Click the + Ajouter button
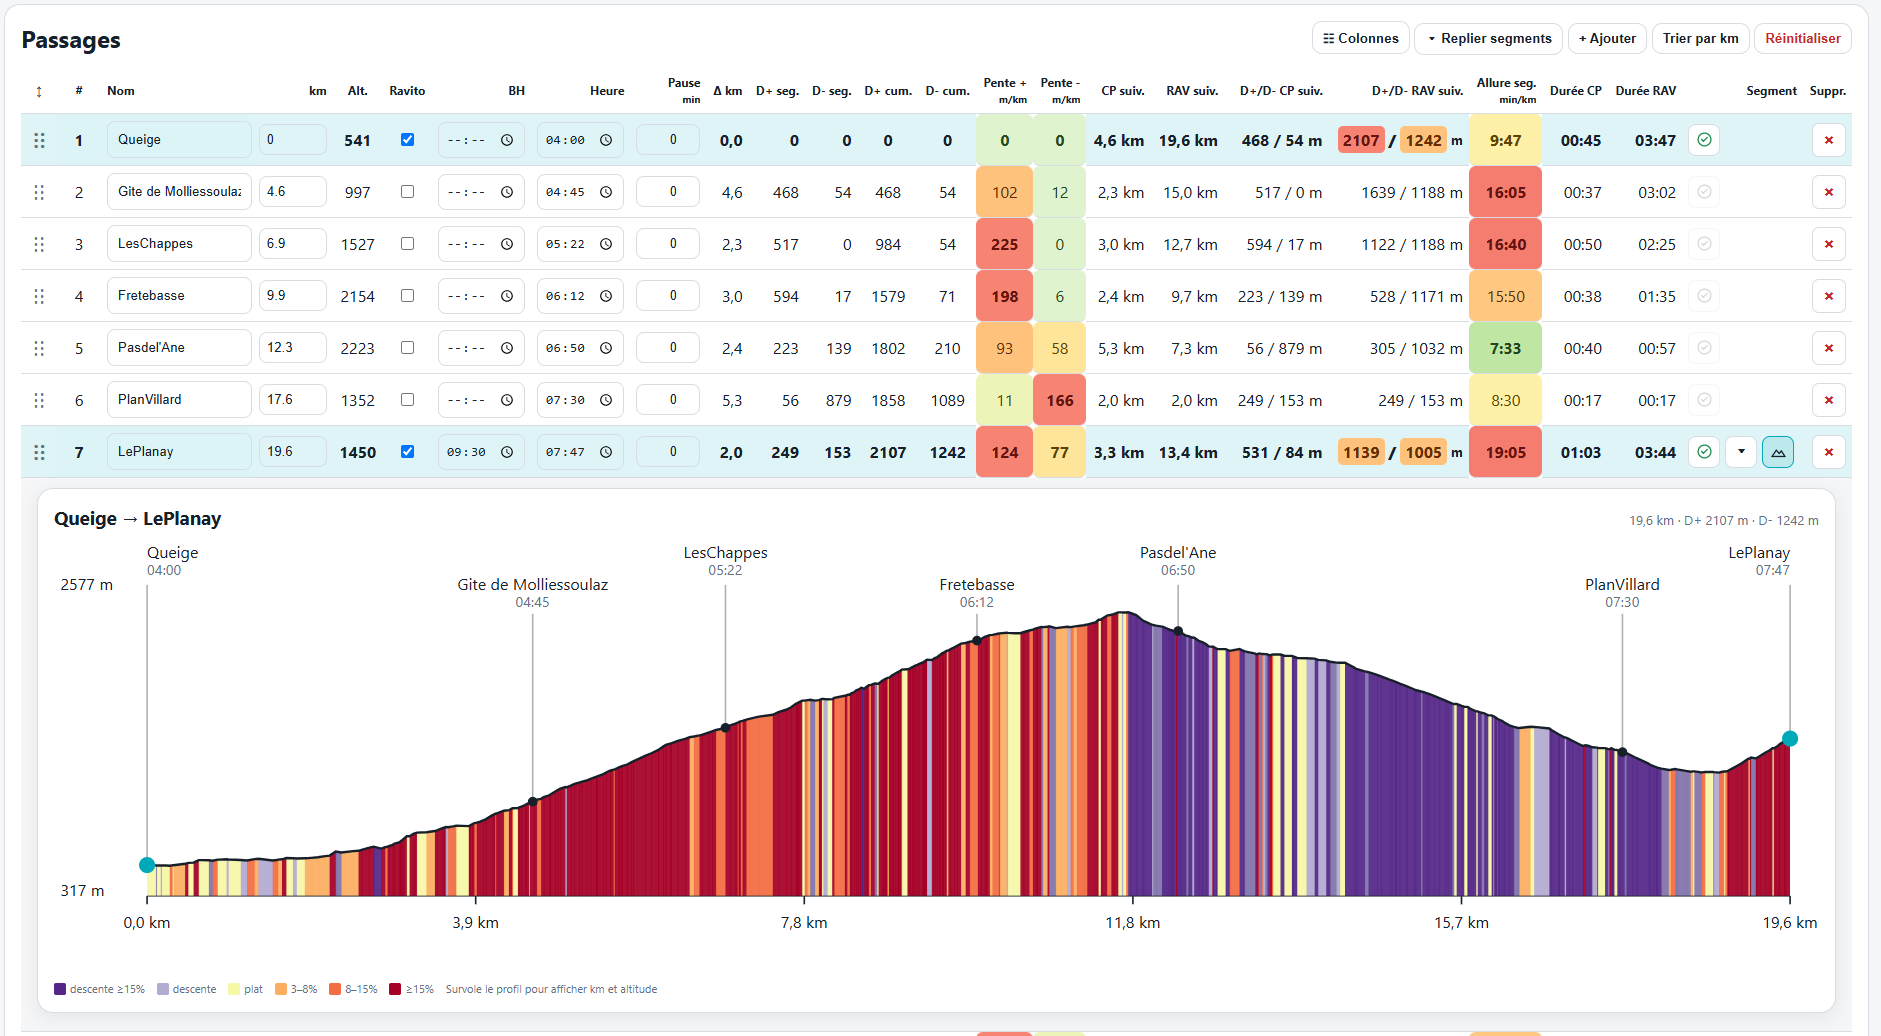 coord(1607,38)
